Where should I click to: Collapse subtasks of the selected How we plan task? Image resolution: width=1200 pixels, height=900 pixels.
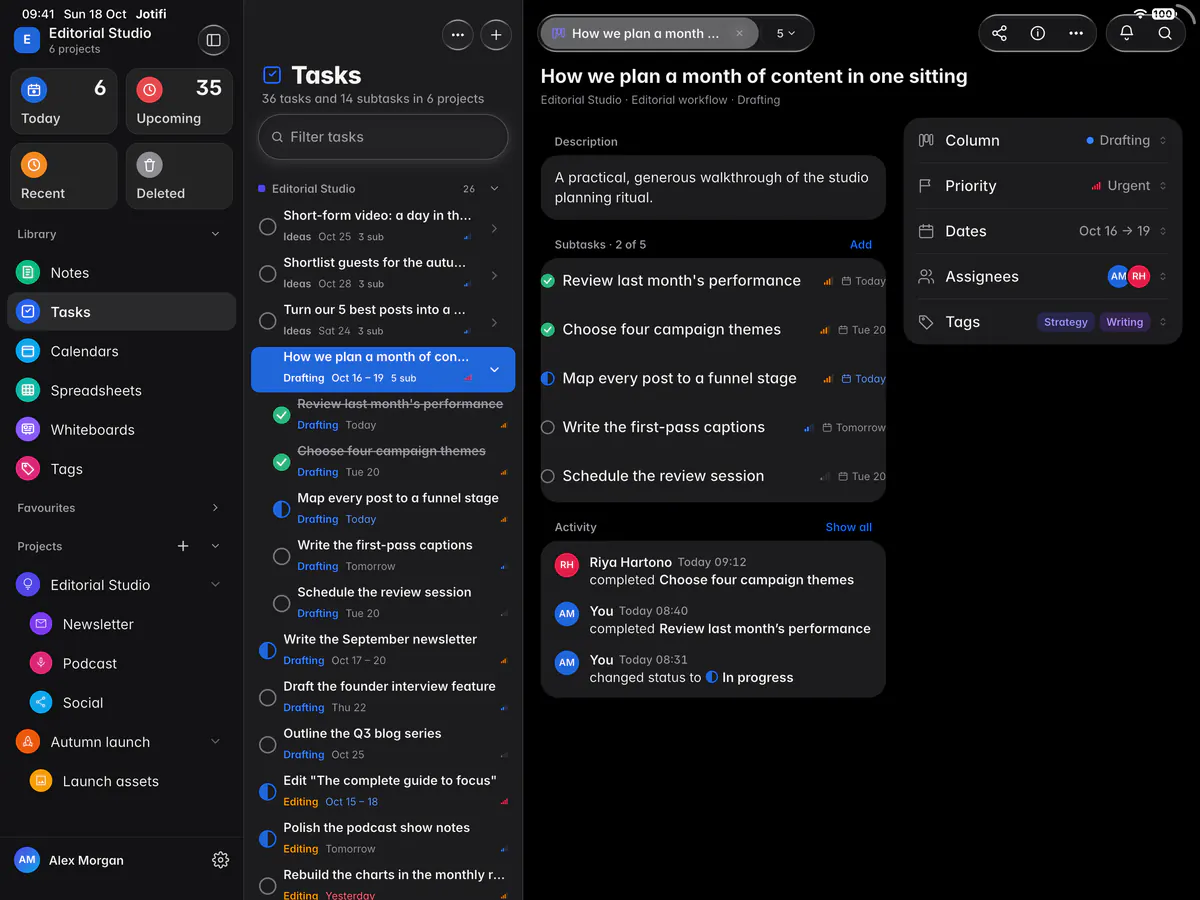(494, 370)
